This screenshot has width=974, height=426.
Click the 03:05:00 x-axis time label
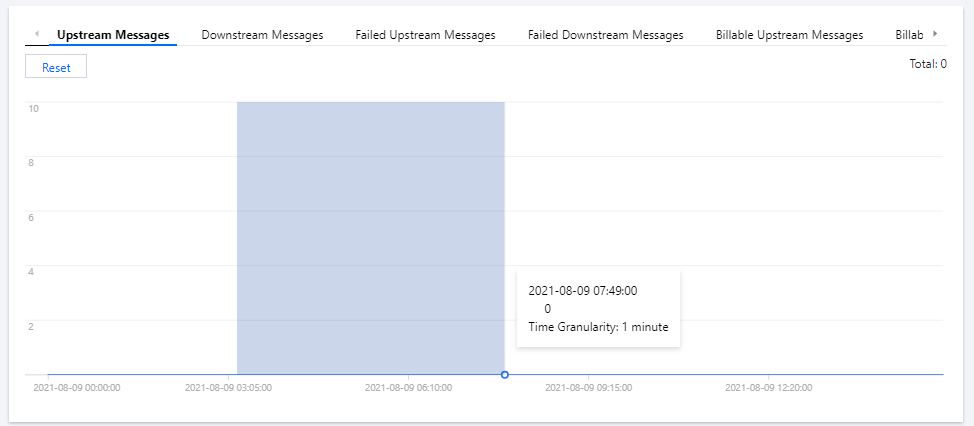(x=228, y=387)
